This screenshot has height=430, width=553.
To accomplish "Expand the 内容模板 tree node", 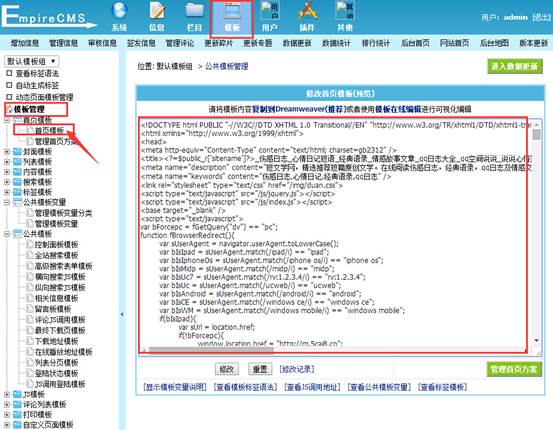I will pyautogui.click(x=7, y=172).
